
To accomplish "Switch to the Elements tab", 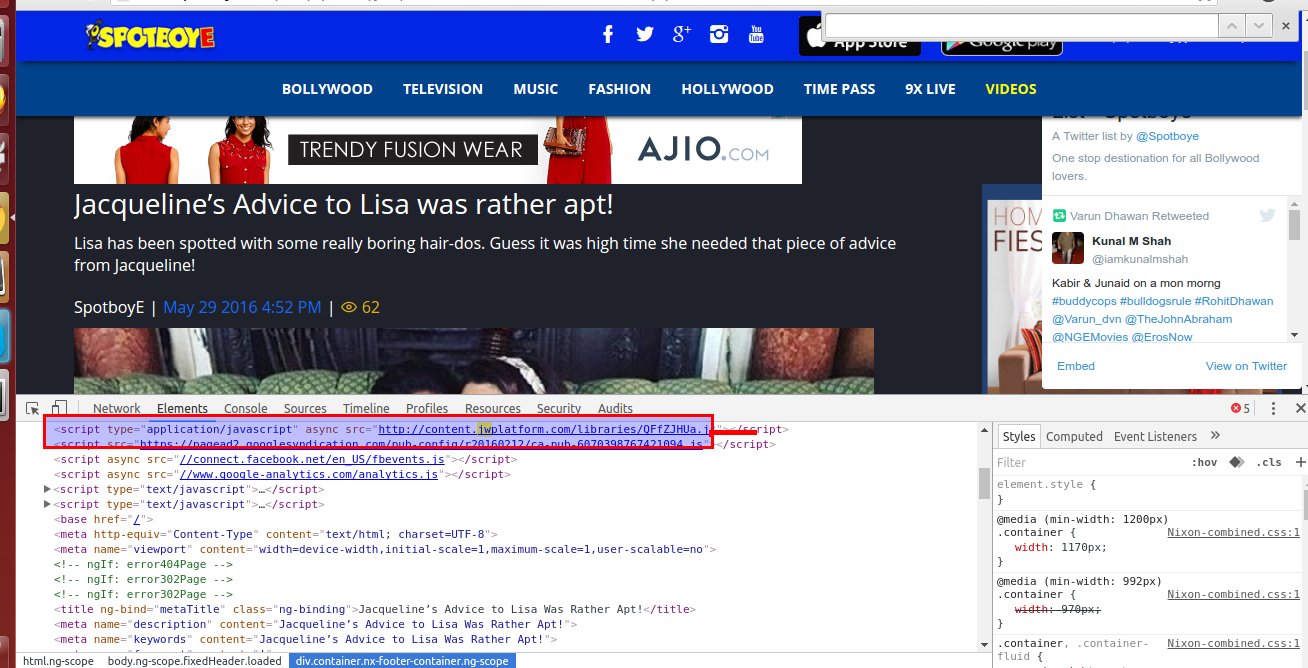I will coord(182,408).
